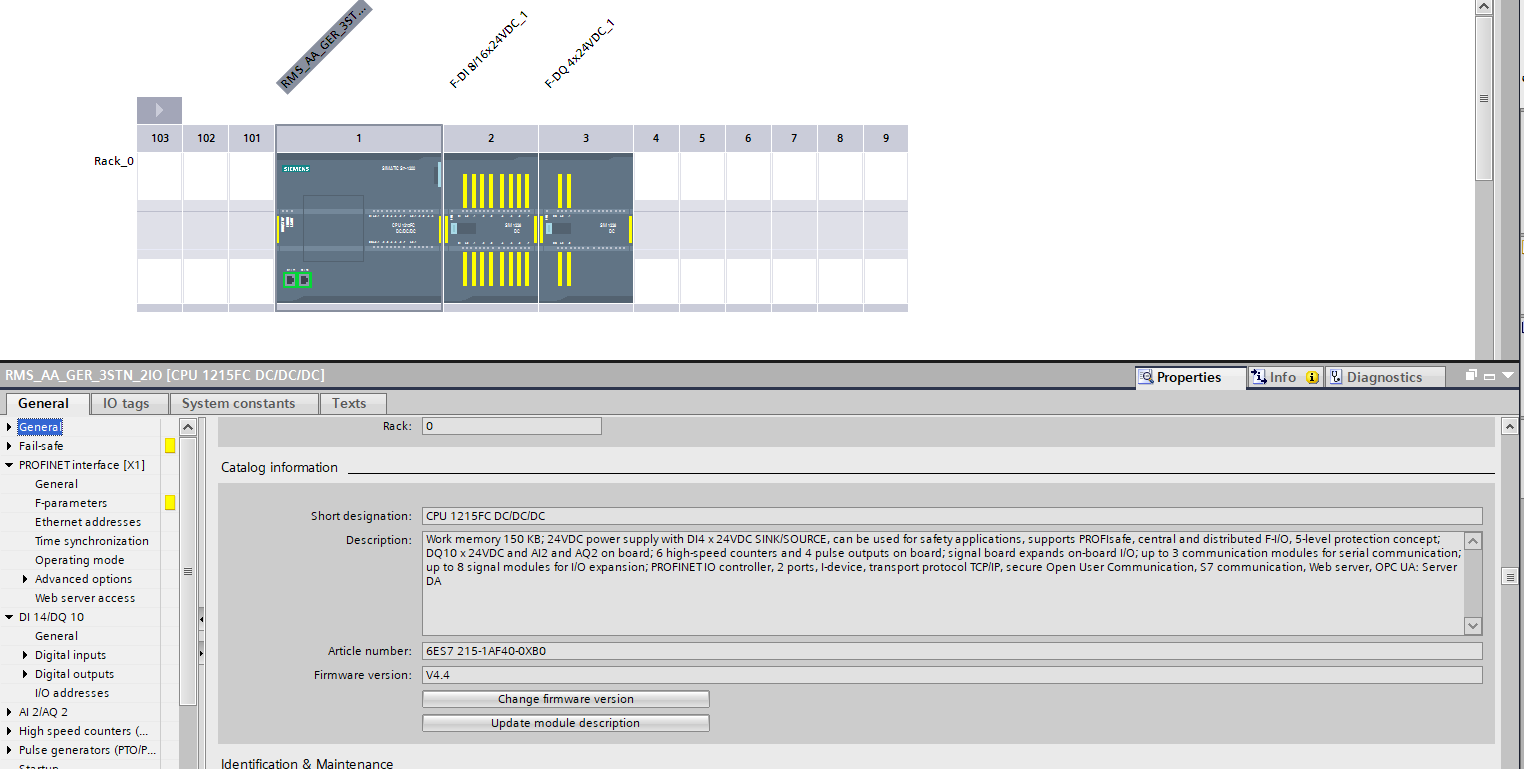
Task: Expand the Digital inputs node
Action: [x=25, y=655]
